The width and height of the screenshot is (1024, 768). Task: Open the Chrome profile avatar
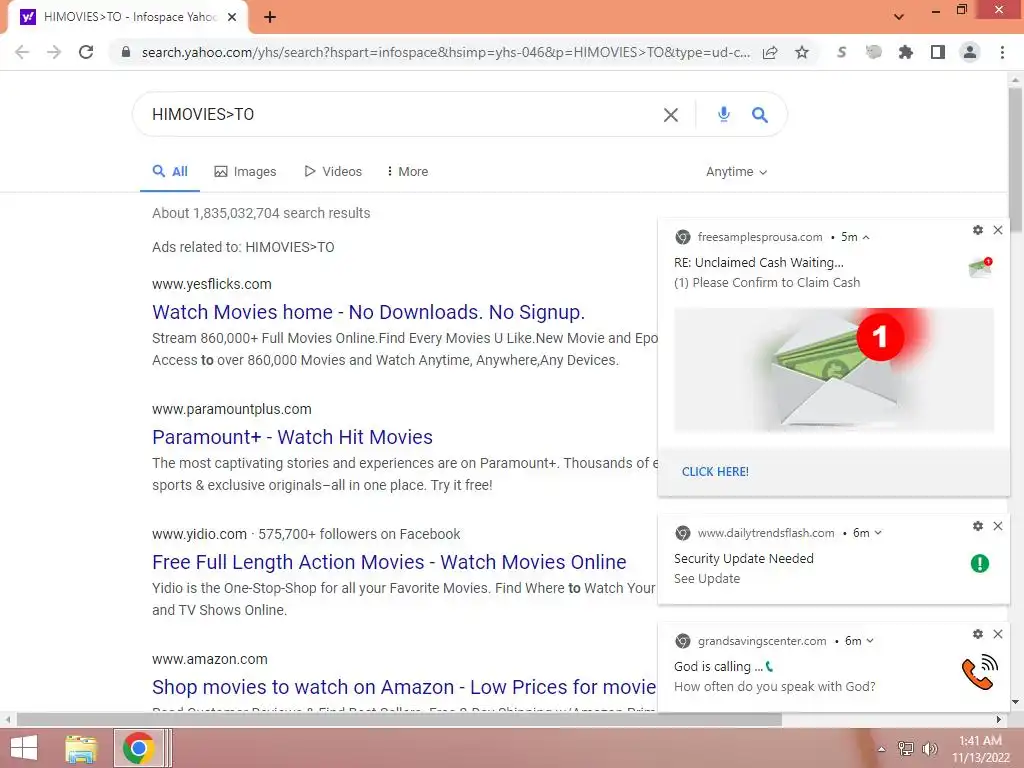pyautogui.click(x=970, y=52)
